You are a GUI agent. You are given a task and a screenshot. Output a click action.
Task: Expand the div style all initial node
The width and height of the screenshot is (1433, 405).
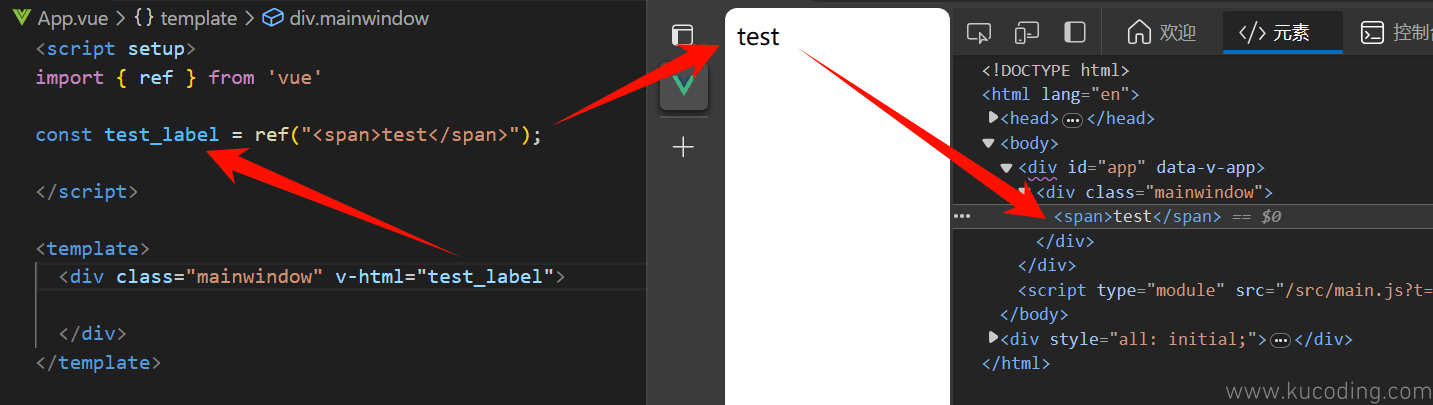click(993, 338)
